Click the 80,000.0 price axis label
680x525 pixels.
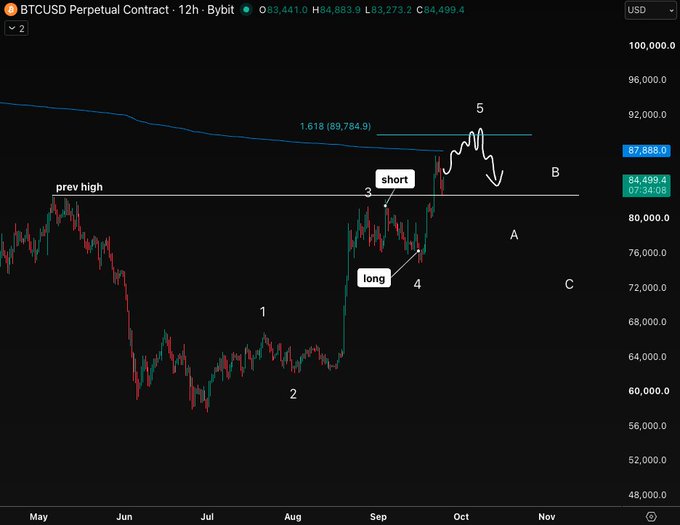pos(649,218)
